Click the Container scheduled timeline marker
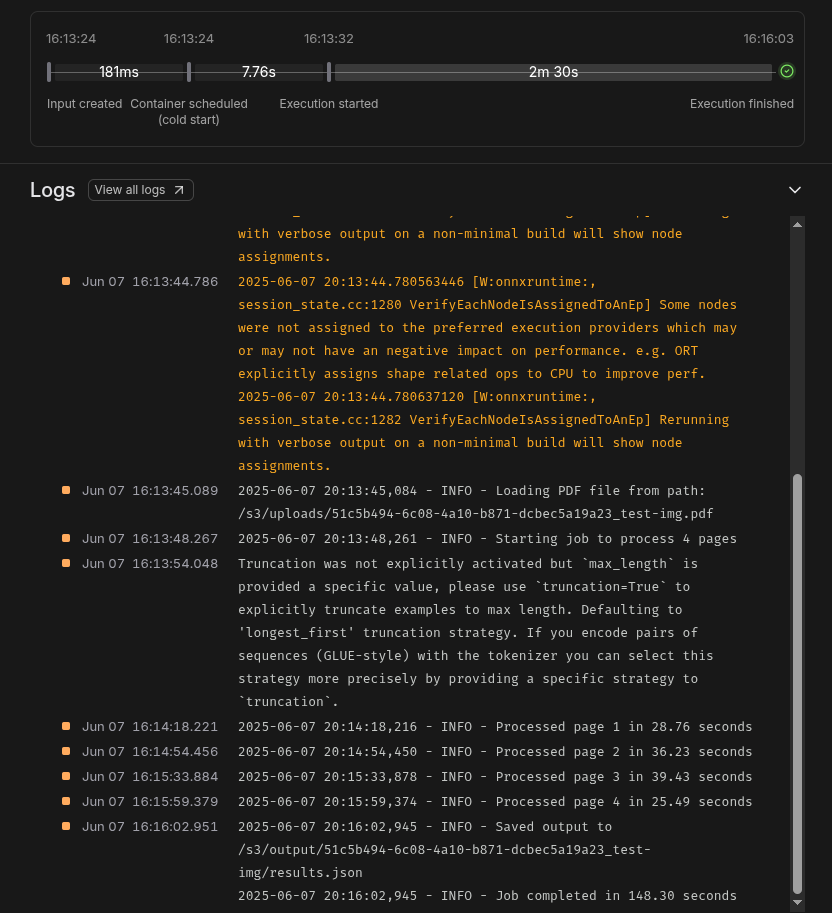This screenshot has width=832, height=913. click(x=189, y=72)
